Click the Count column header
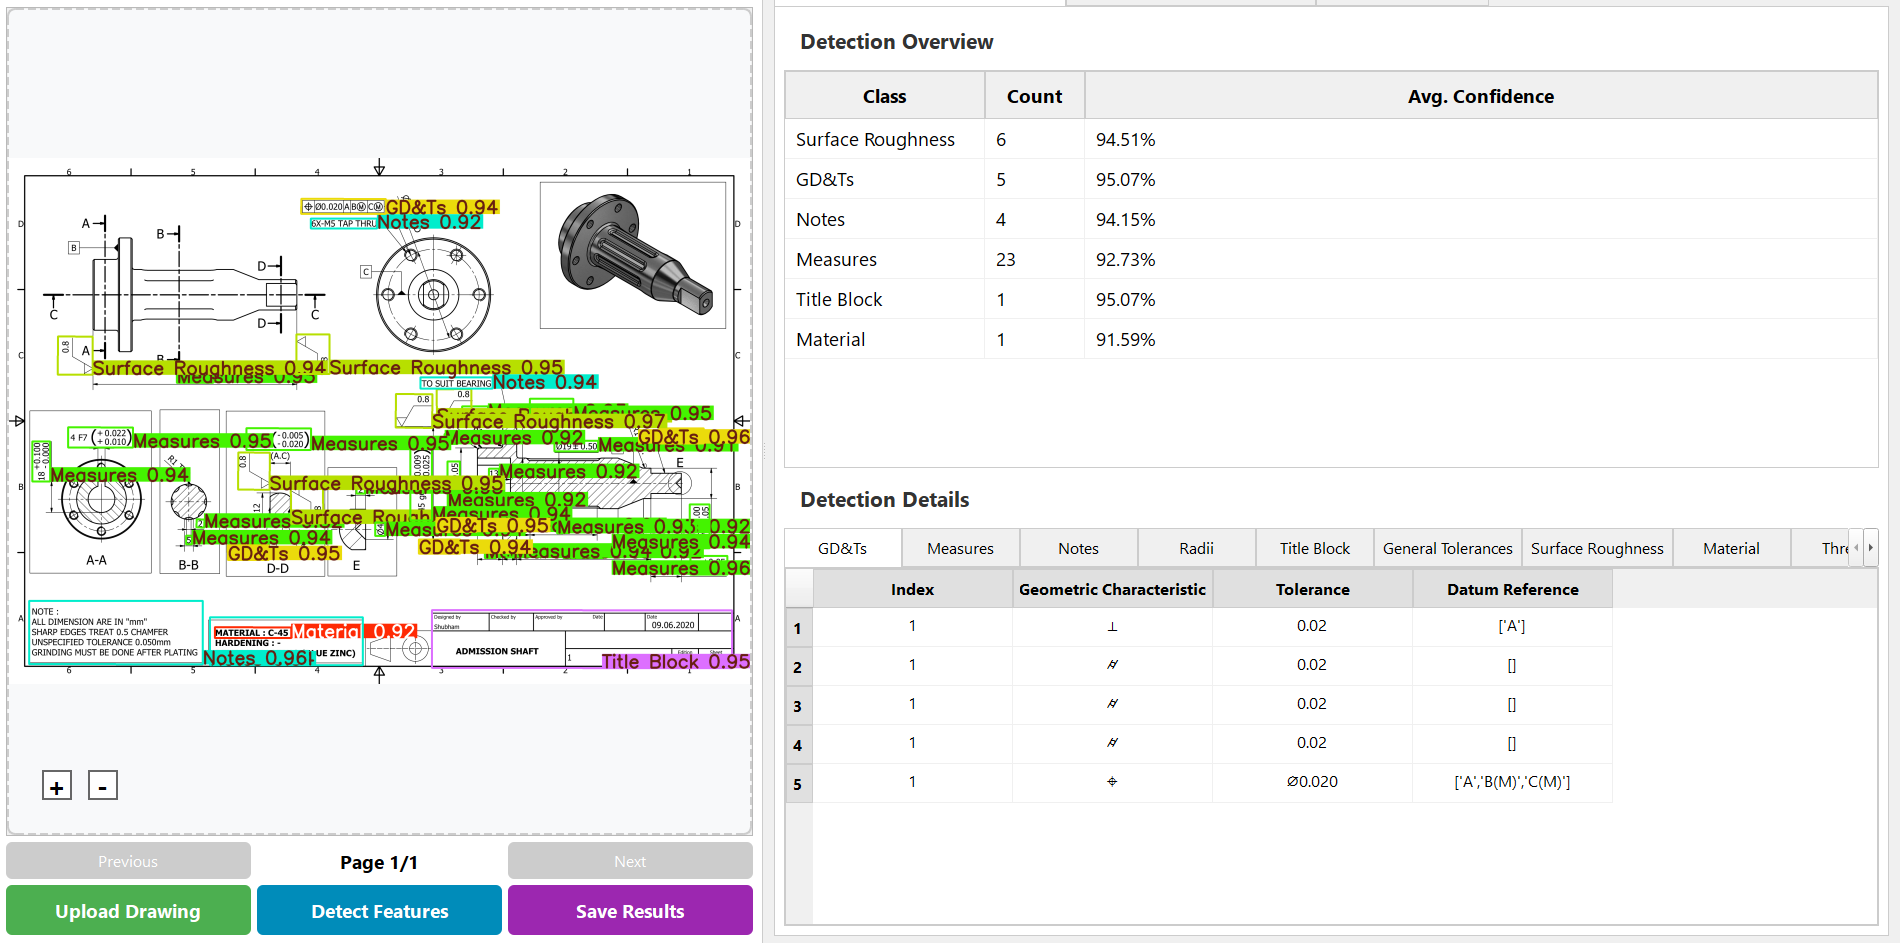 [x=1034, y=96]
